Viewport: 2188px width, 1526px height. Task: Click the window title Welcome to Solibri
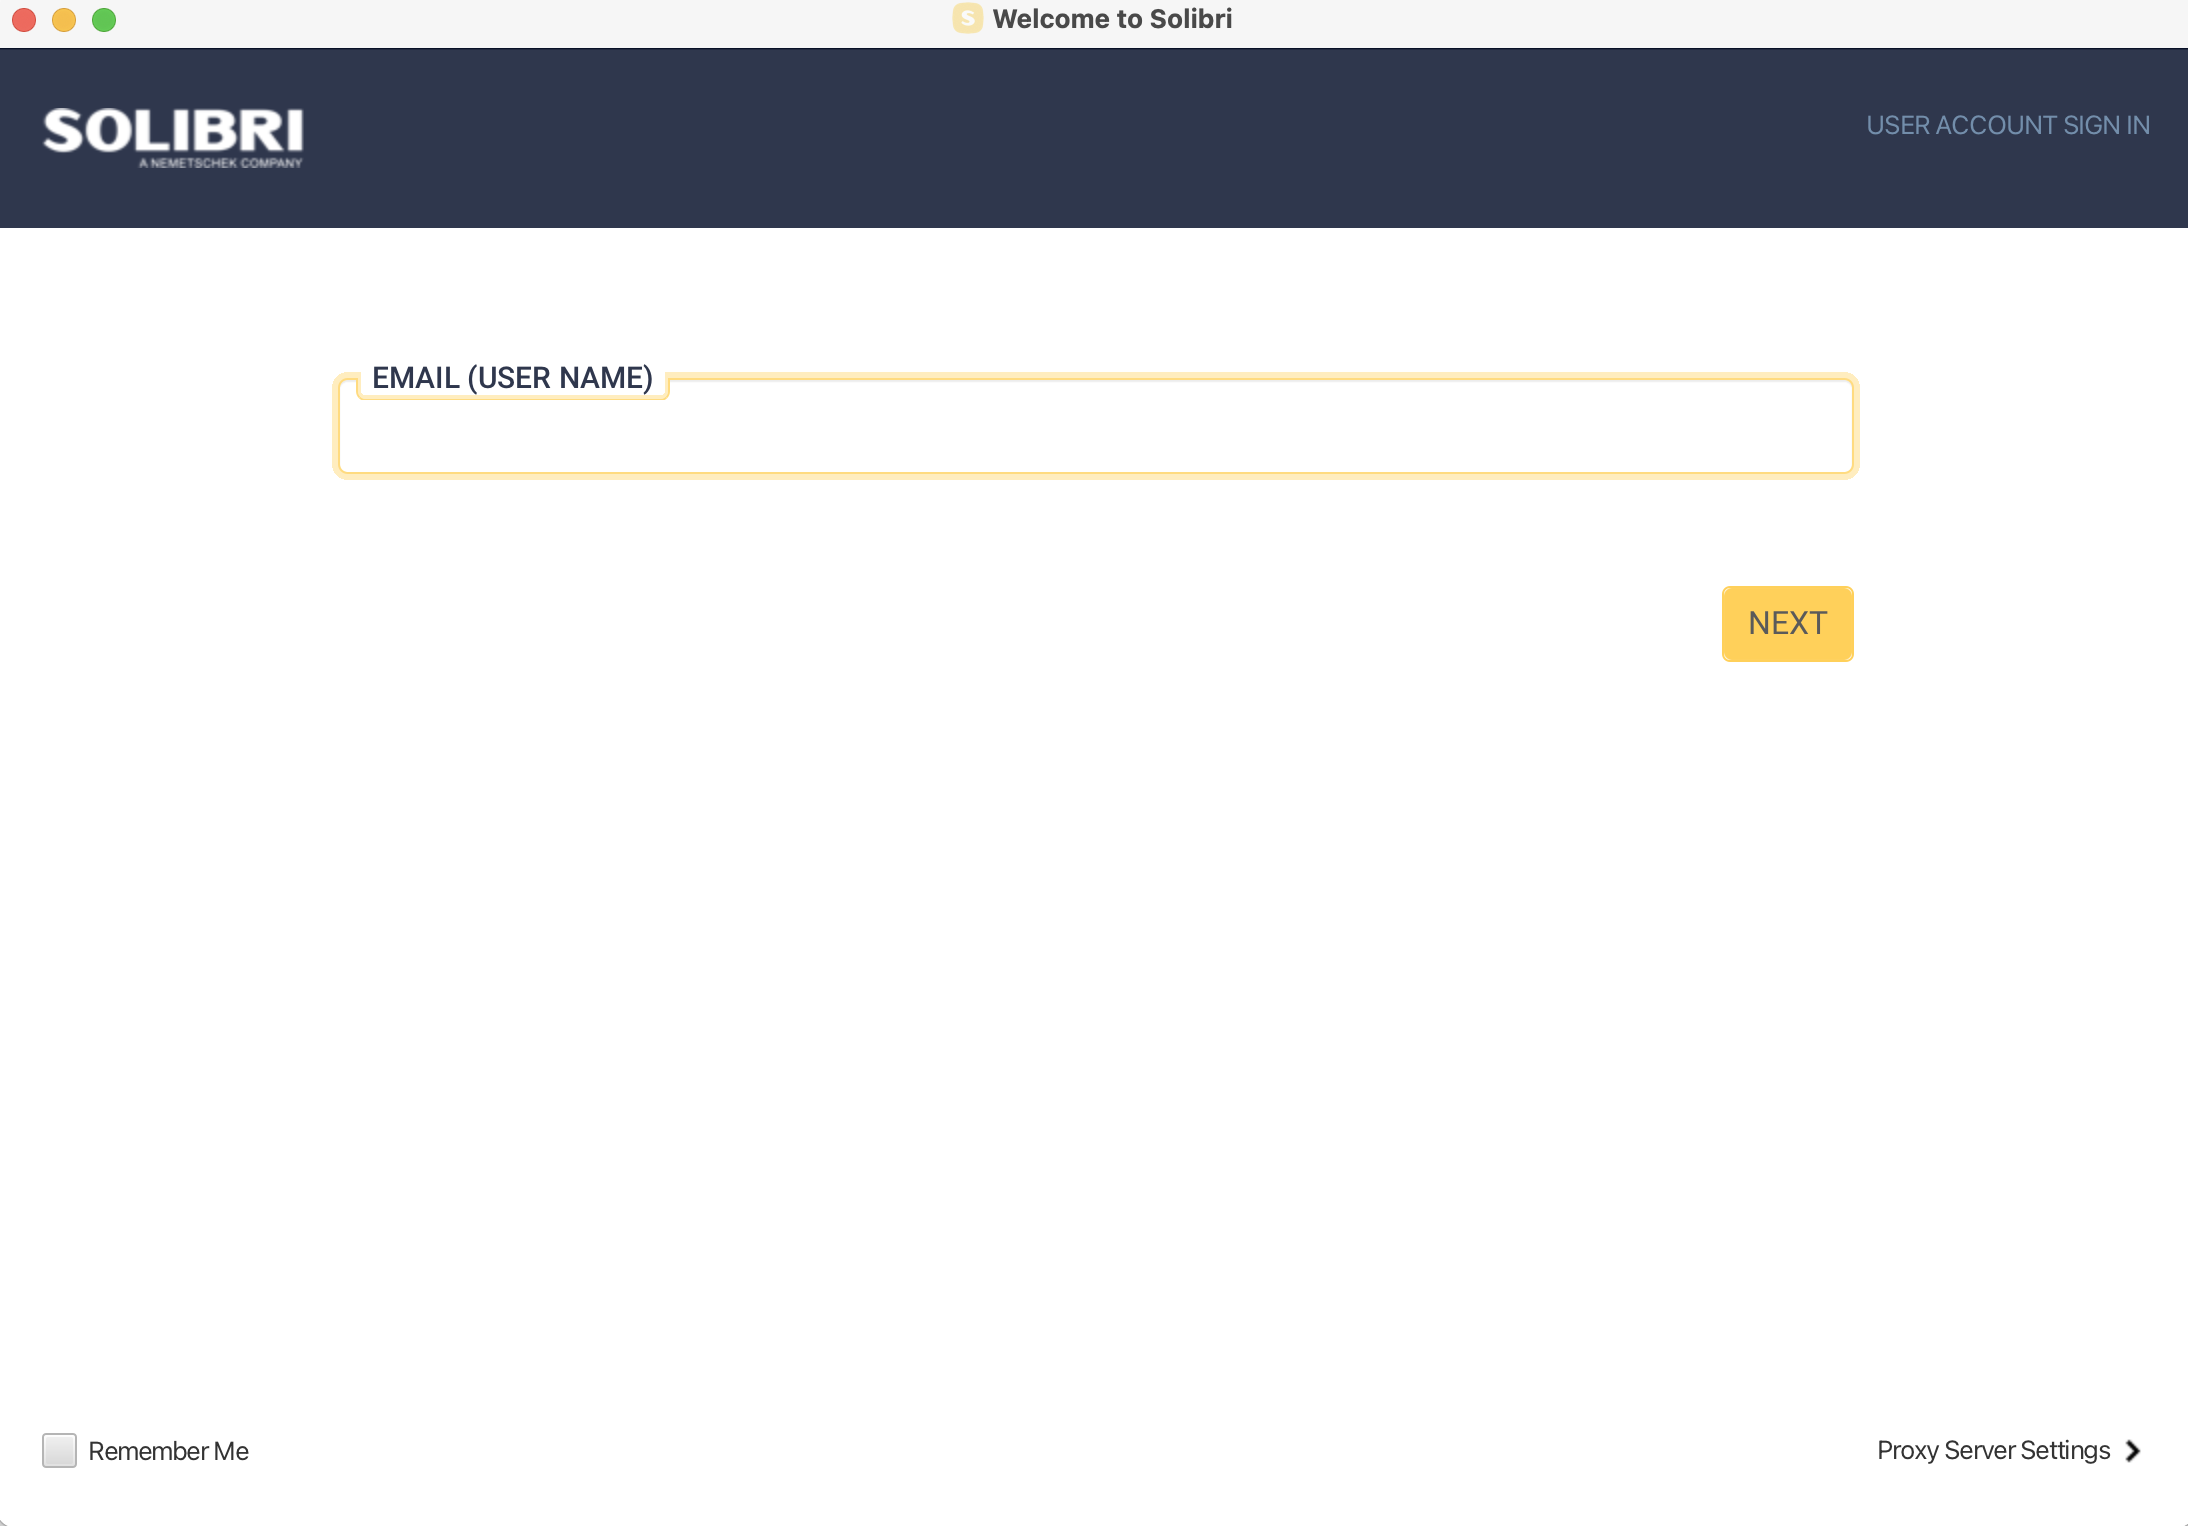1111,18
